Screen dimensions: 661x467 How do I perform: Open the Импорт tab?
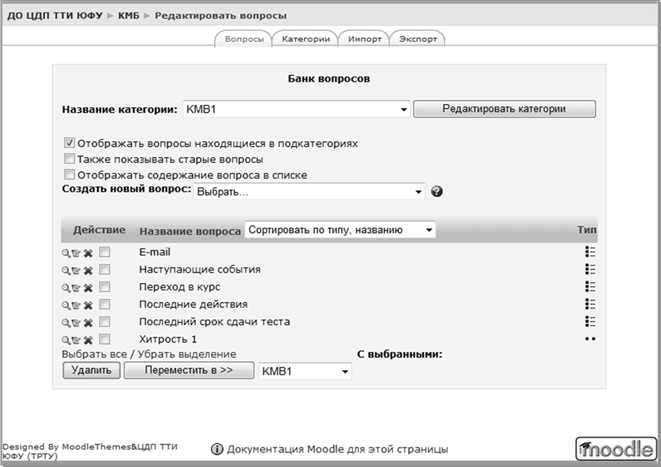pyautogui.click(x=362, y=39)
